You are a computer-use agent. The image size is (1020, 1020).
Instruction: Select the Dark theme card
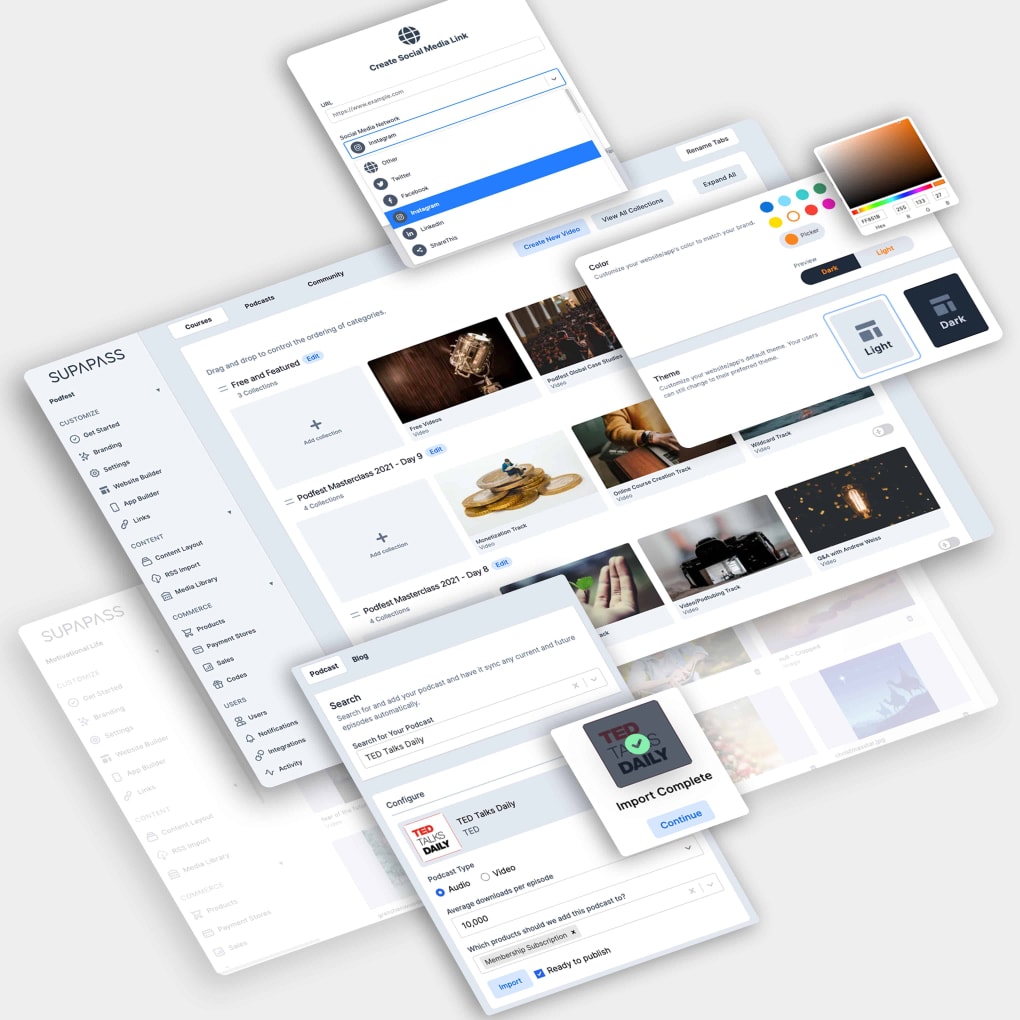pyautogui.click(x=946, y=310)
